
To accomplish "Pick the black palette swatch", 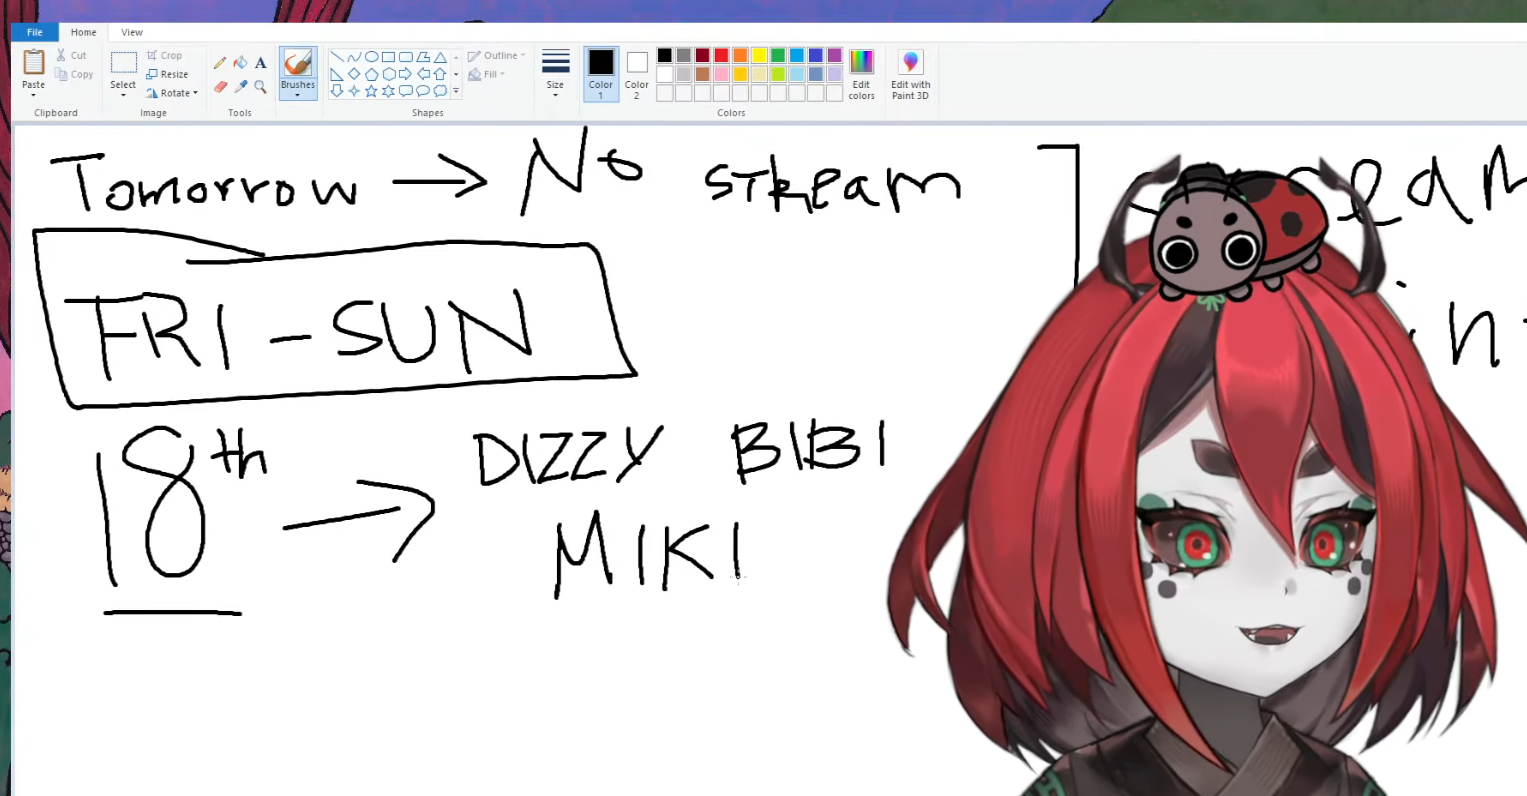I will coord(665,56).
